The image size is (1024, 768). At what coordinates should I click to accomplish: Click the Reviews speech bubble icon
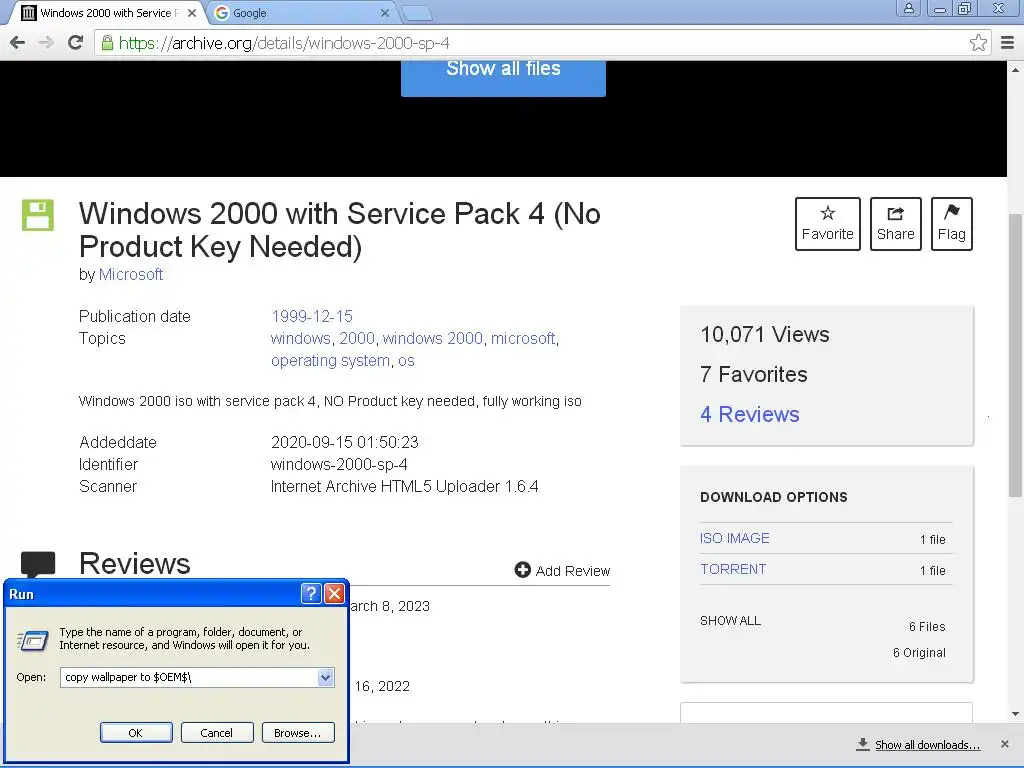pos(38,564)
